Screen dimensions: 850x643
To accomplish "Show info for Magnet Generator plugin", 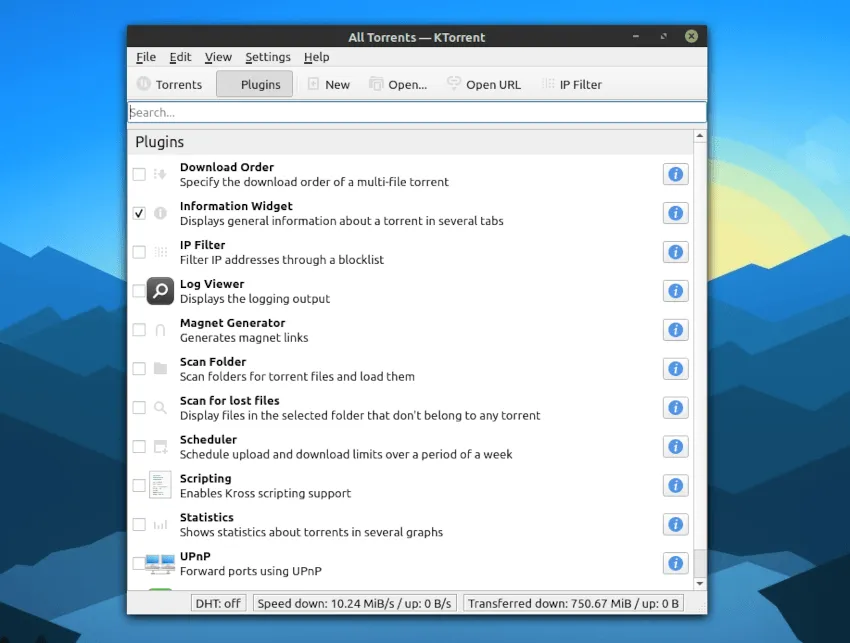I will coord(675,330).
